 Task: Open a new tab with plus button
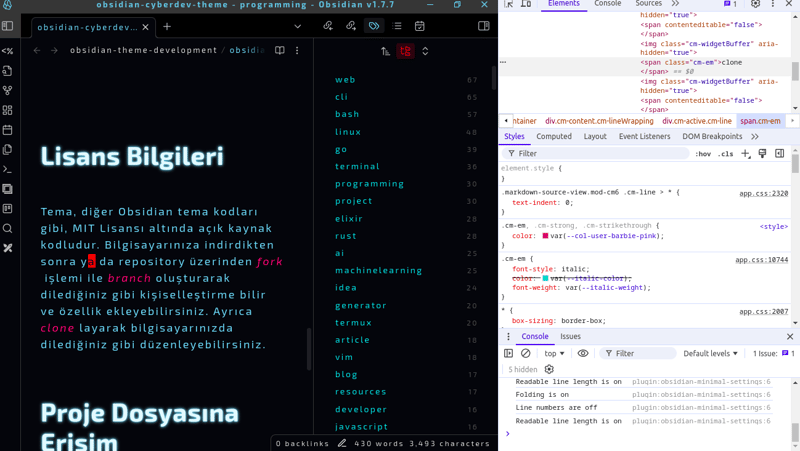tap(167, 27)
